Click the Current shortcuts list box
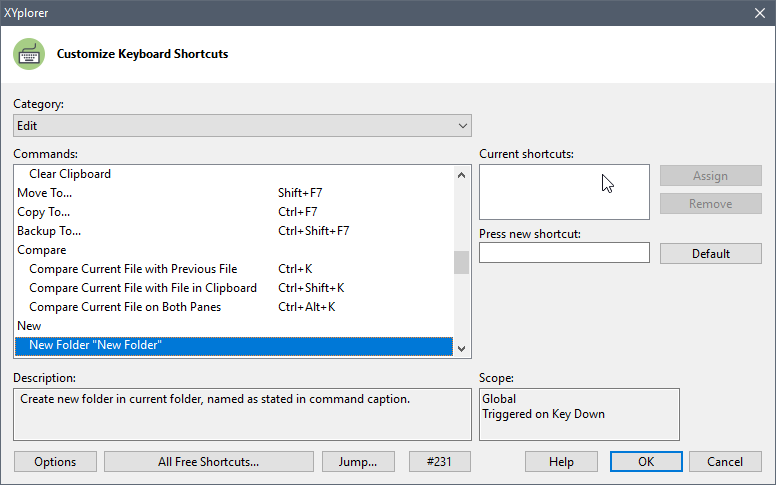 coord(564,192)
